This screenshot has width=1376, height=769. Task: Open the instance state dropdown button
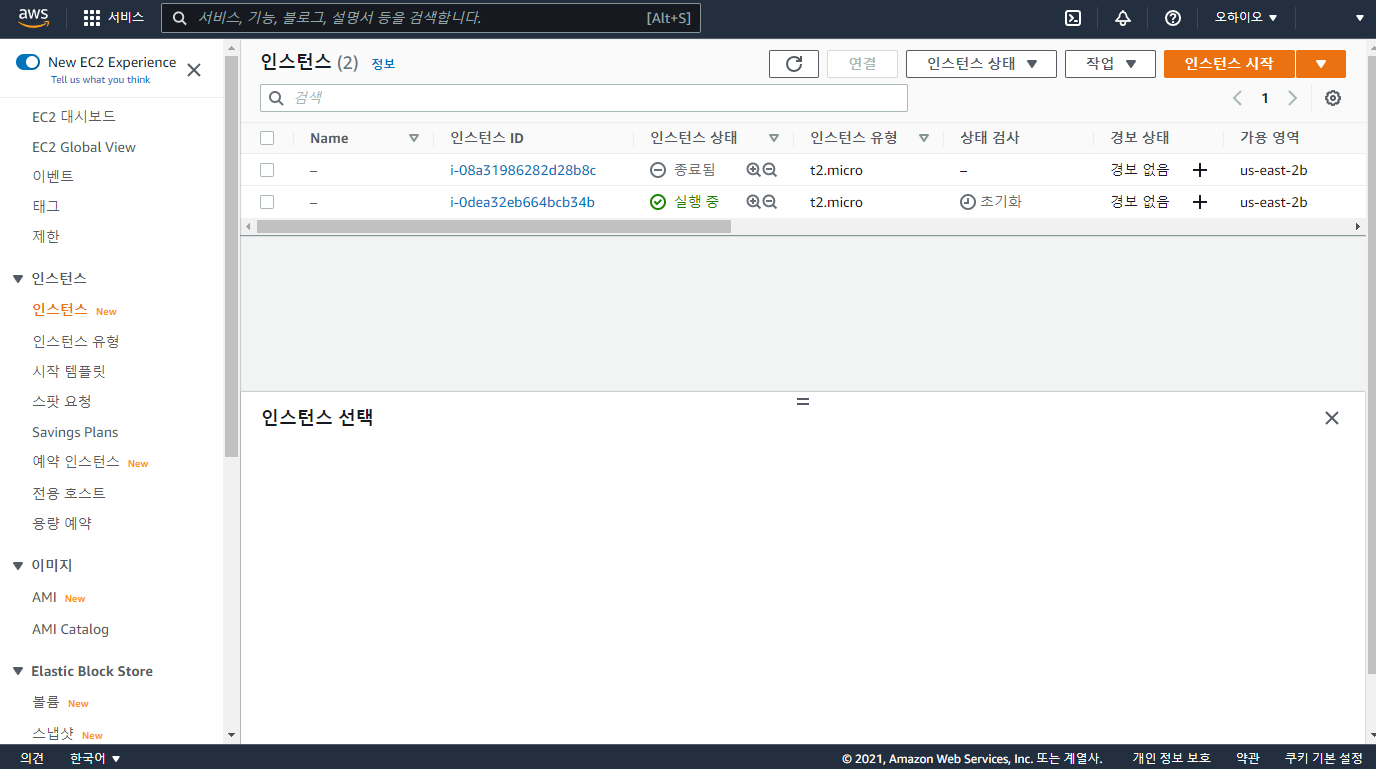981,64
